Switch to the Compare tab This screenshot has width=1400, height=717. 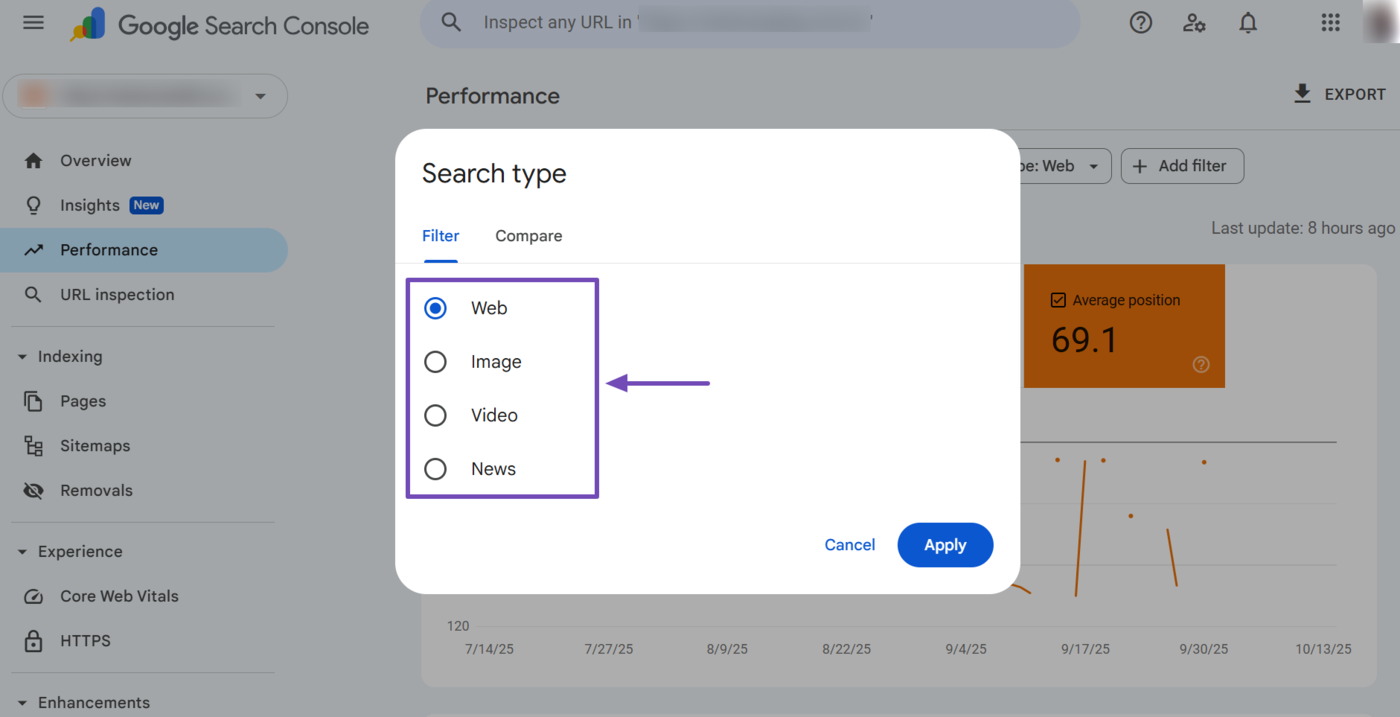pos(528,236)
